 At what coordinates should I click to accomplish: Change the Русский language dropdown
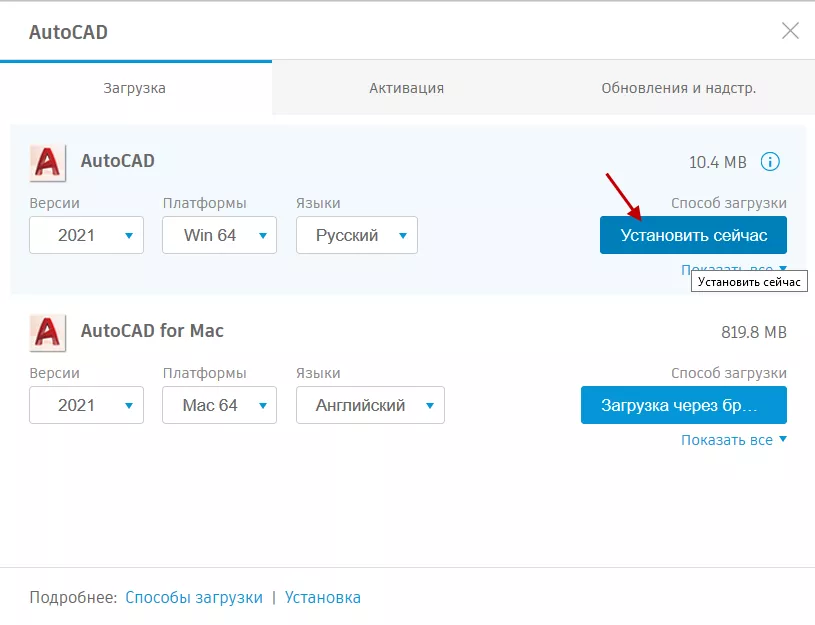[x=357, y=236]
